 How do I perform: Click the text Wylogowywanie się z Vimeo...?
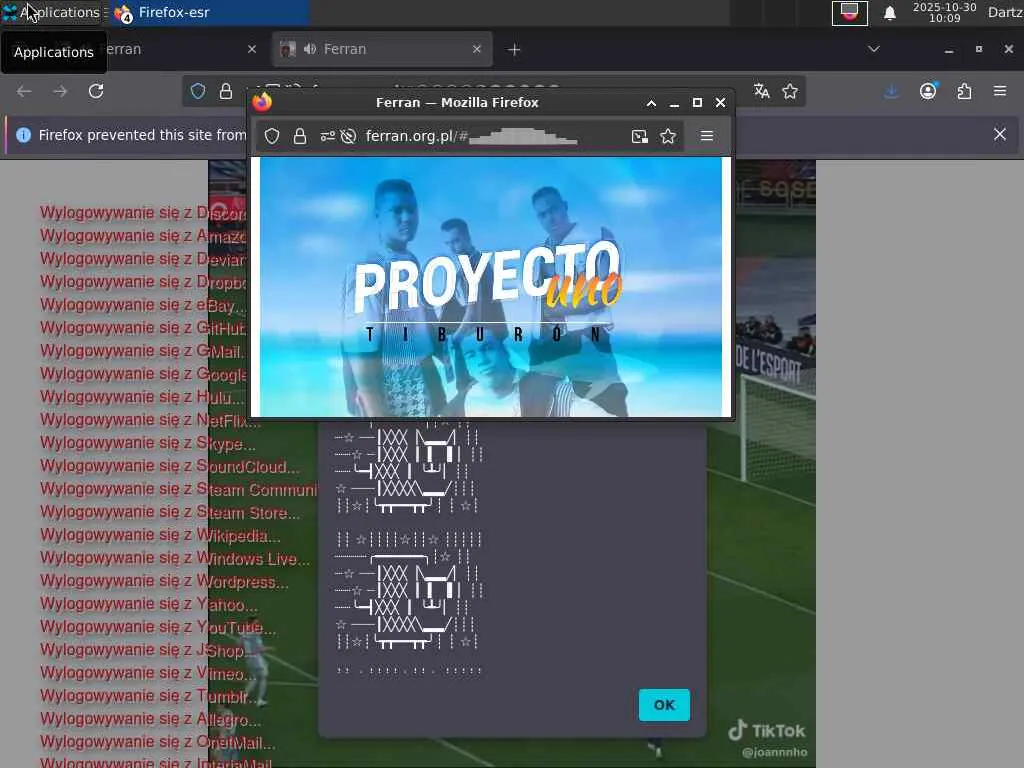tap(148, 673)
